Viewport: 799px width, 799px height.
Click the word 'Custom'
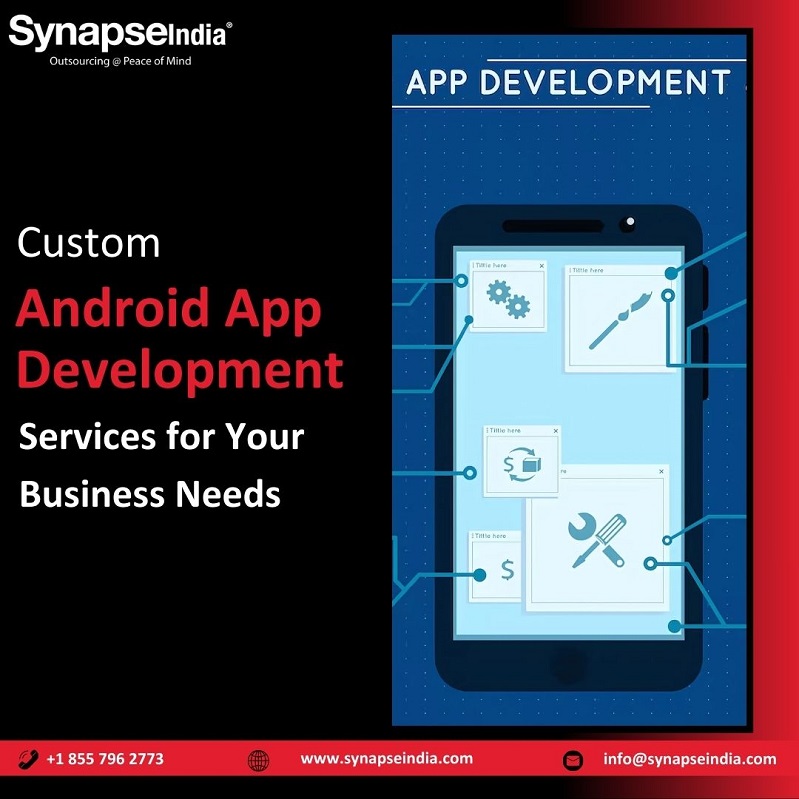click(x=89, y=243)
